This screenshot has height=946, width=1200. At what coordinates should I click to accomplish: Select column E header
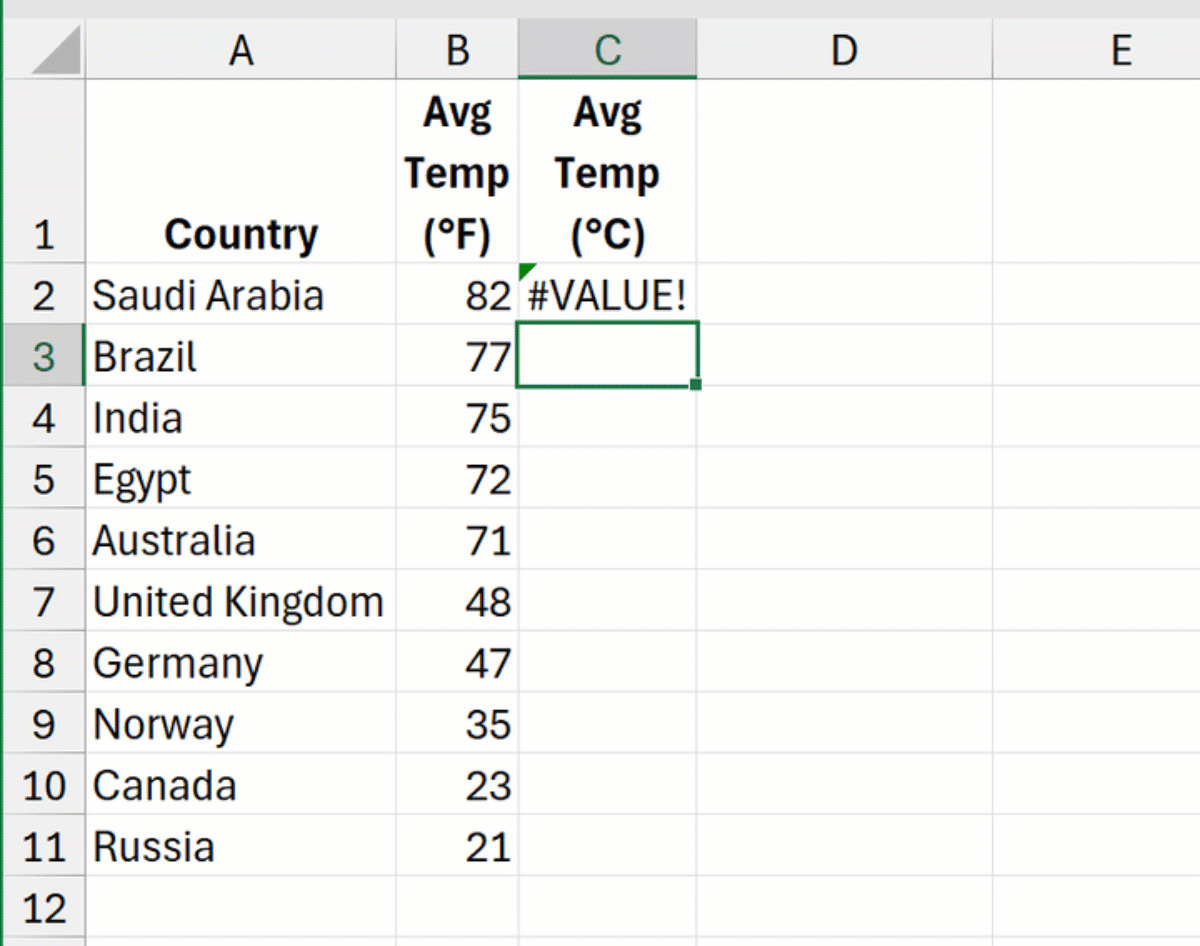point(1097,50)
